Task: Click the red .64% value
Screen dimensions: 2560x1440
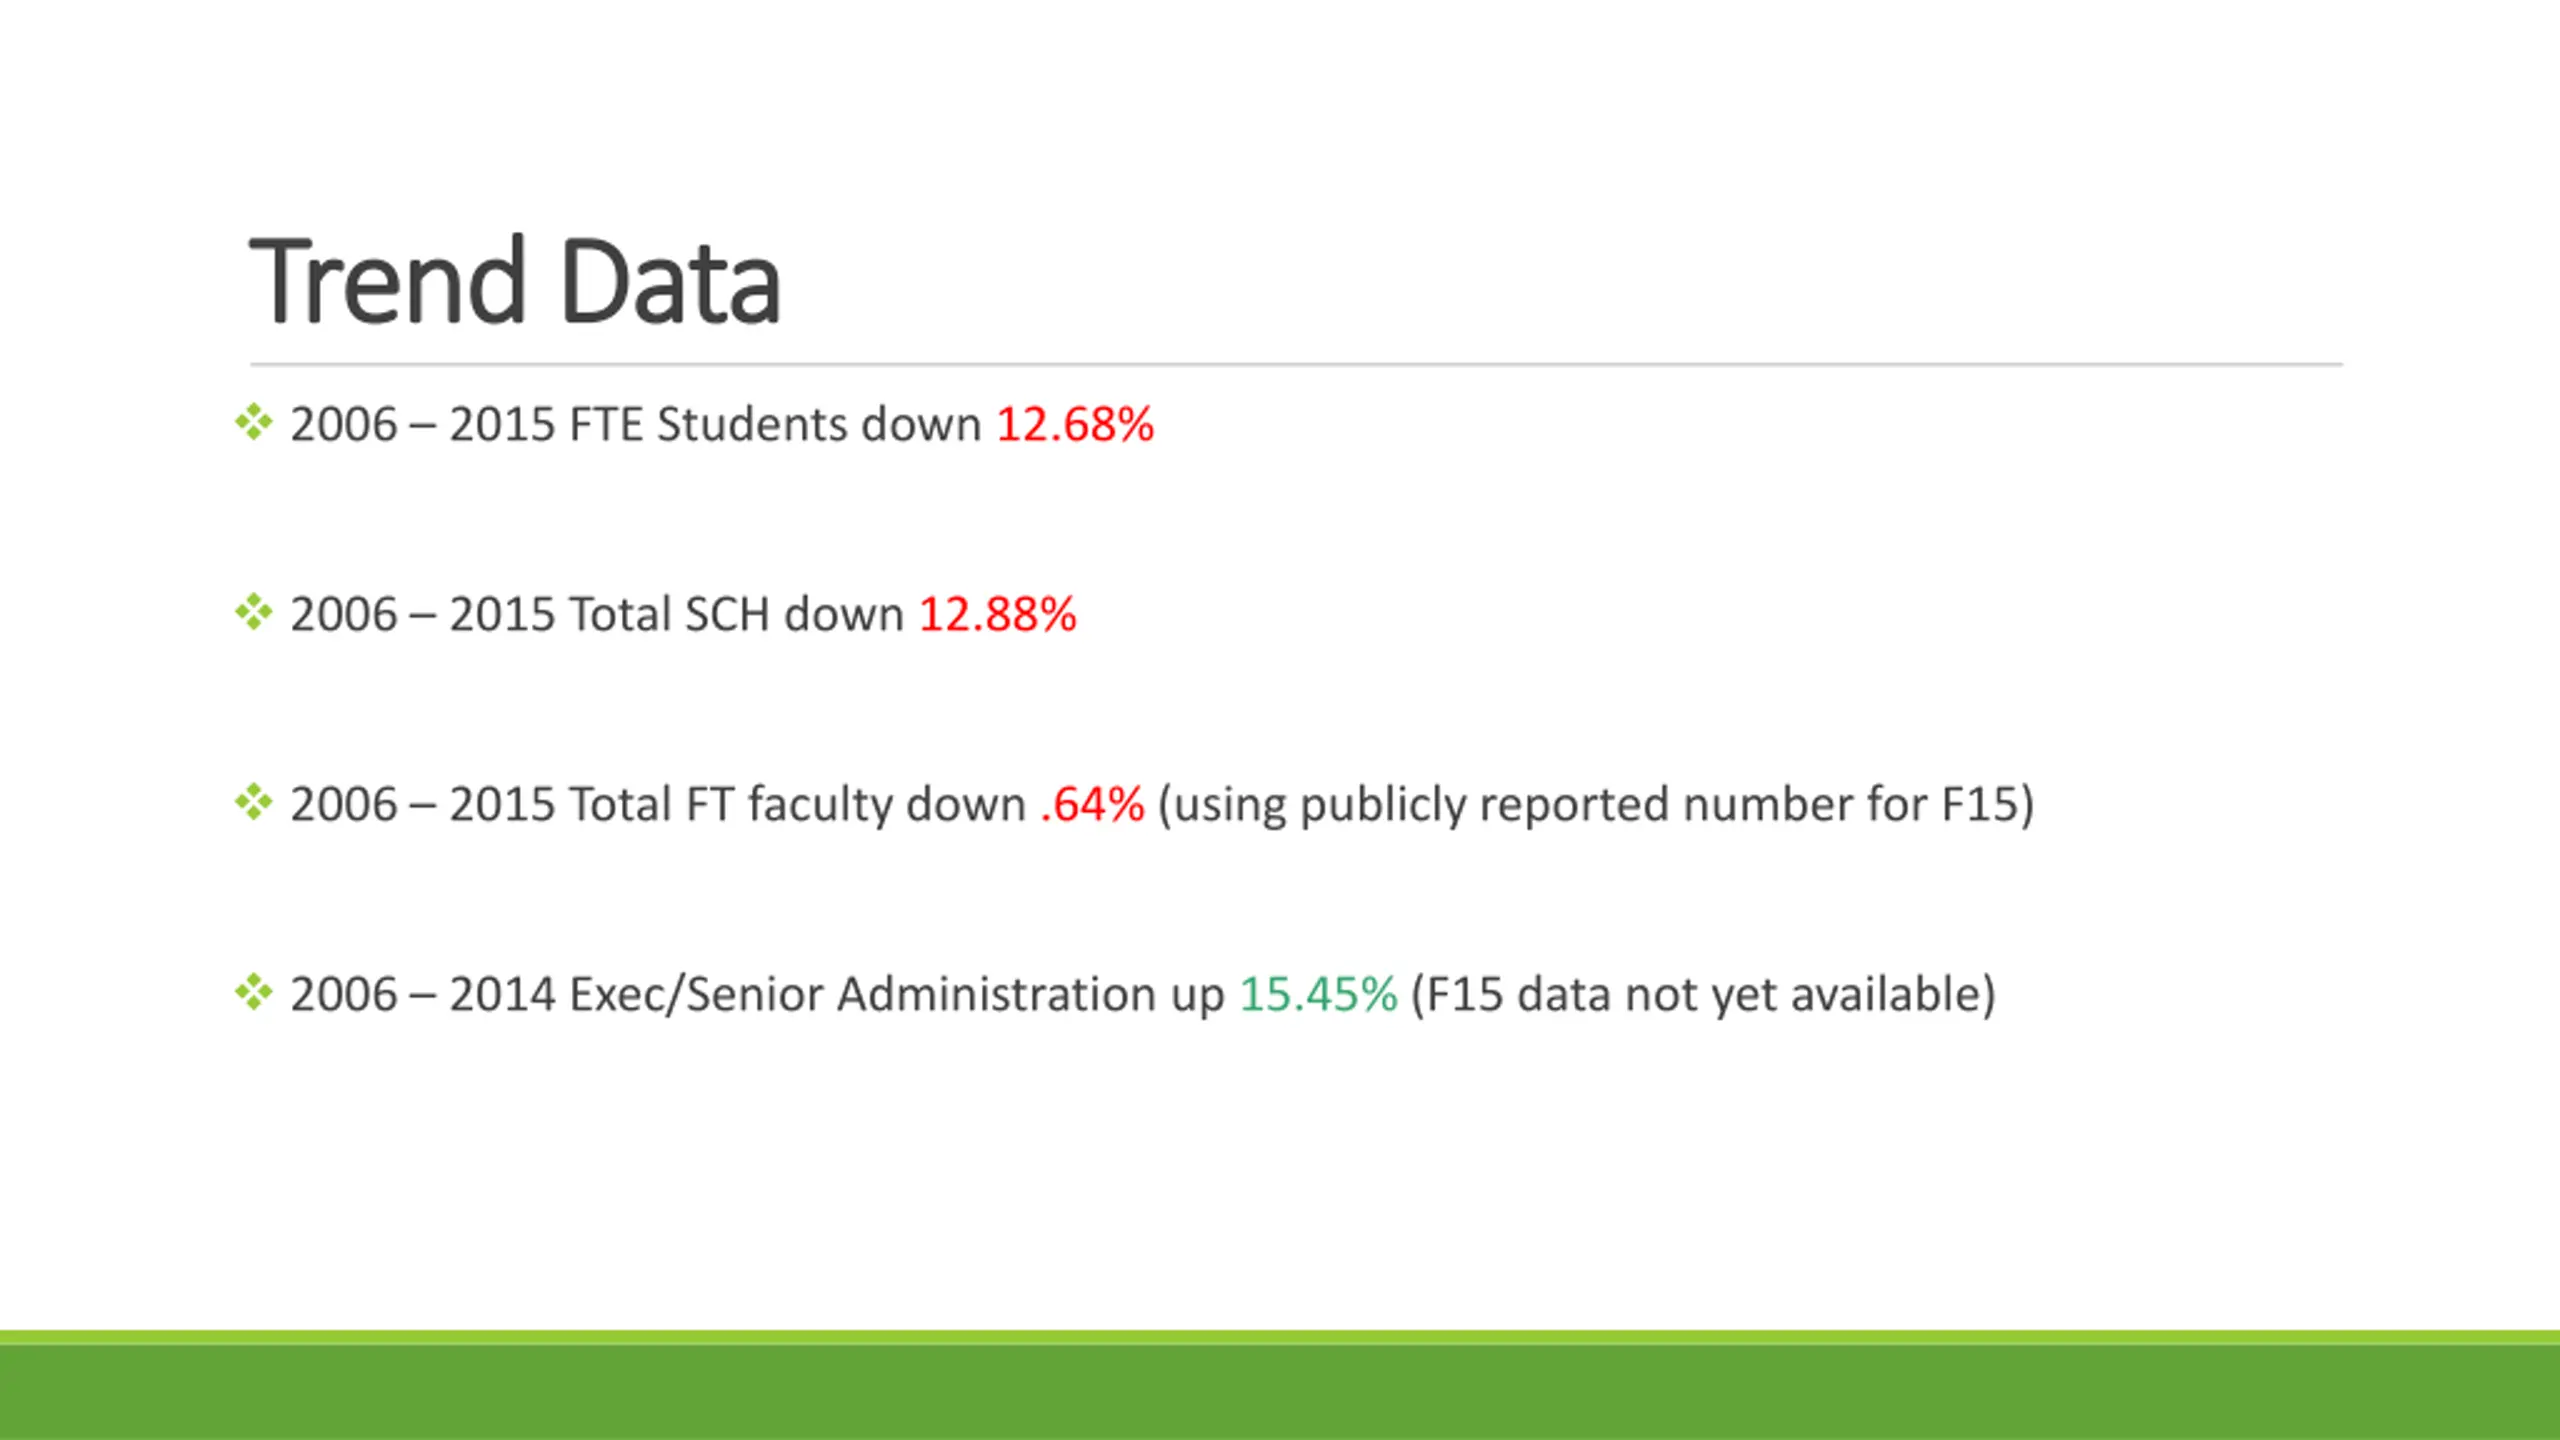Action: pos(1092,804)
